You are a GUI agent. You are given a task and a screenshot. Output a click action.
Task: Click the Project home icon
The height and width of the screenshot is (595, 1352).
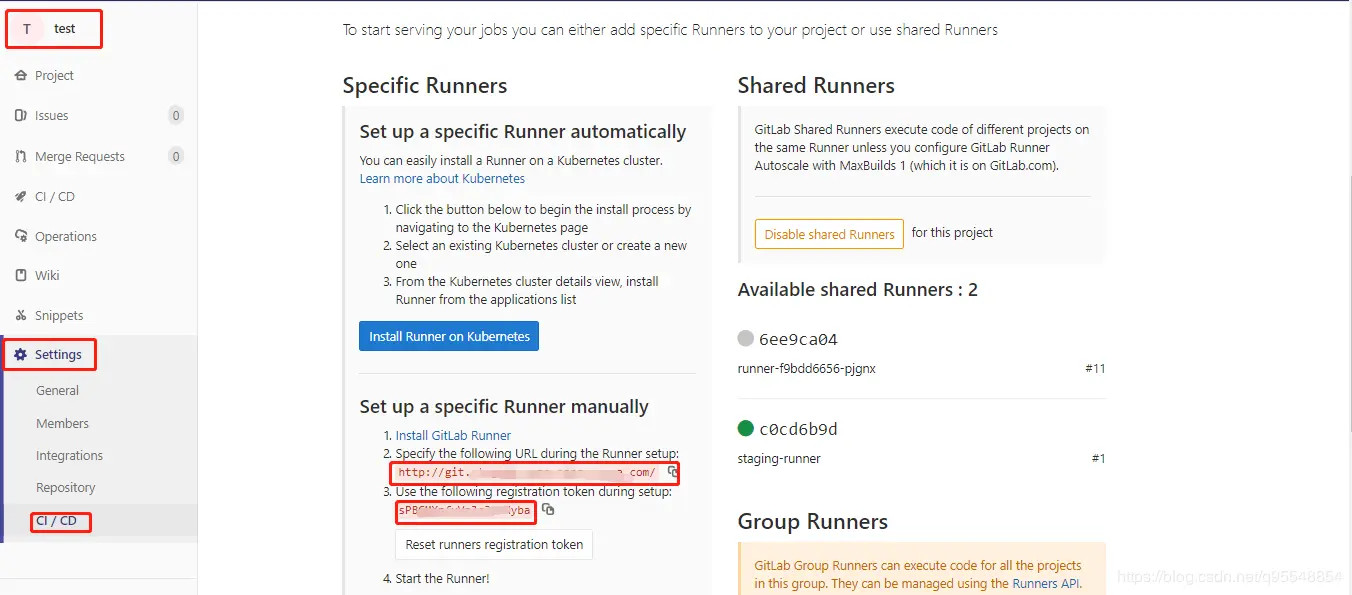[21, 76]
